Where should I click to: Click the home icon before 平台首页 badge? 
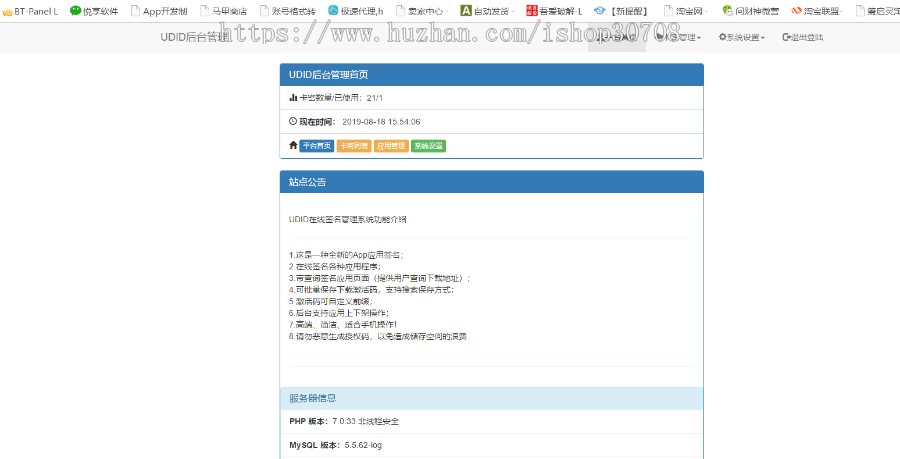(x=293, y=145)
